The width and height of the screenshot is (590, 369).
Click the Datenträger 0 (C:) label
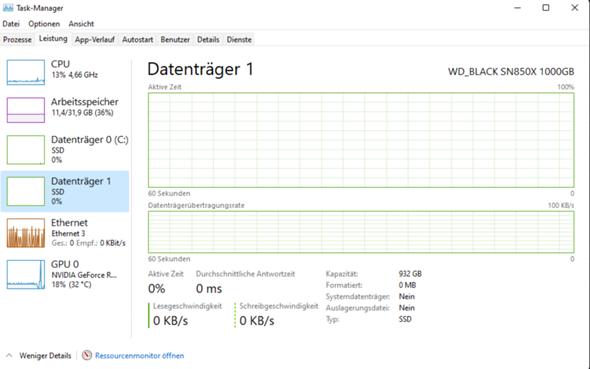click(90, 140)
